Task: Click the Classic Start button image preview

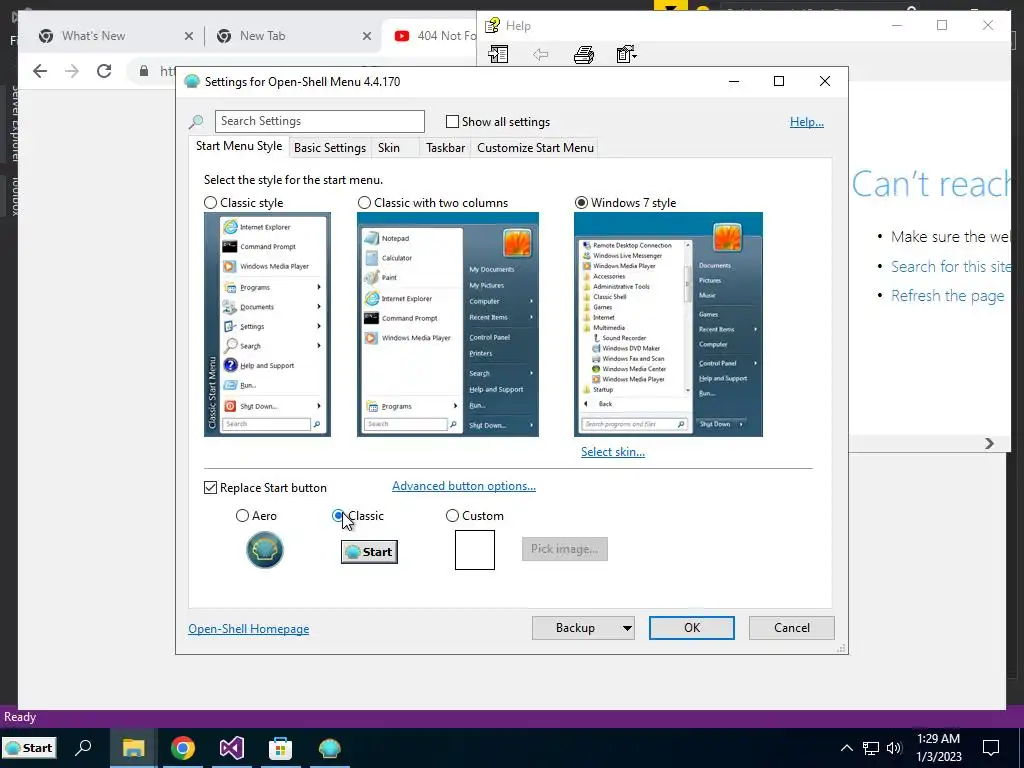Action: (369, 552)
